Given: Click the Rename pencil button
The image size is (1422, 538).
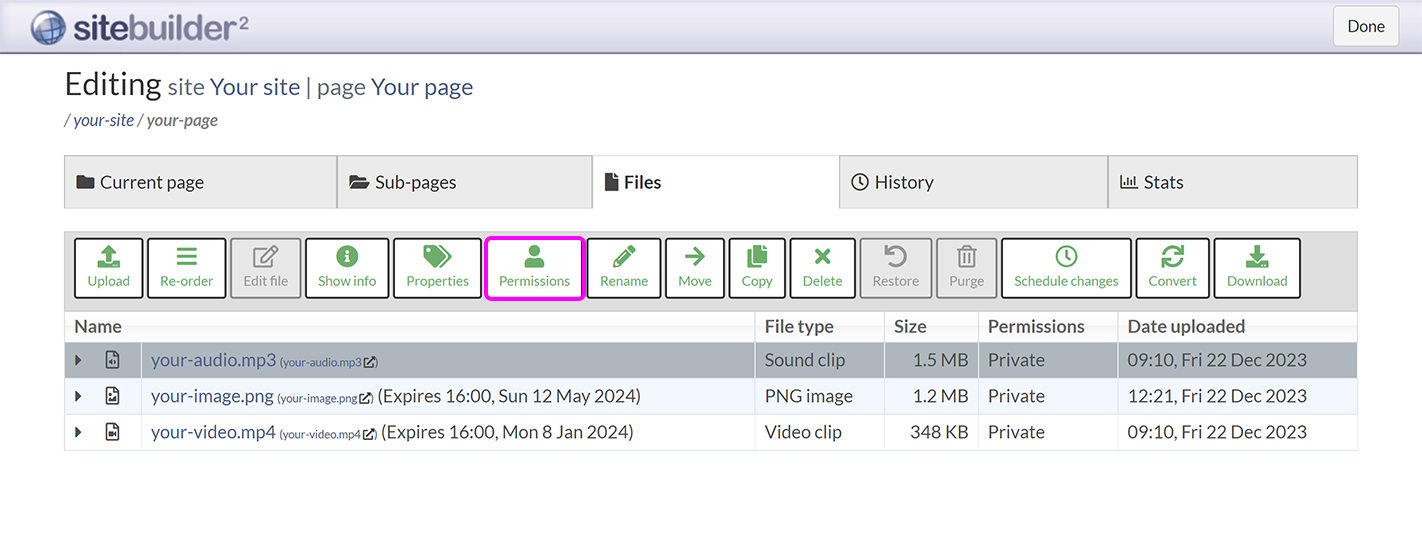Looking at the screenshot, I should [624, 268].
